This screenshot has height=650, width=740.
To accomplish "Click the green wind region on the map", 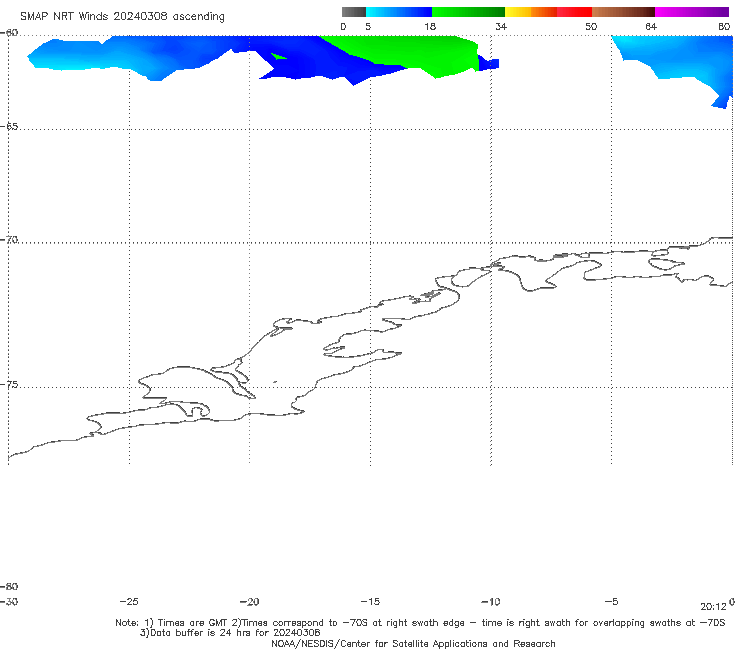I will coord(415,52).
